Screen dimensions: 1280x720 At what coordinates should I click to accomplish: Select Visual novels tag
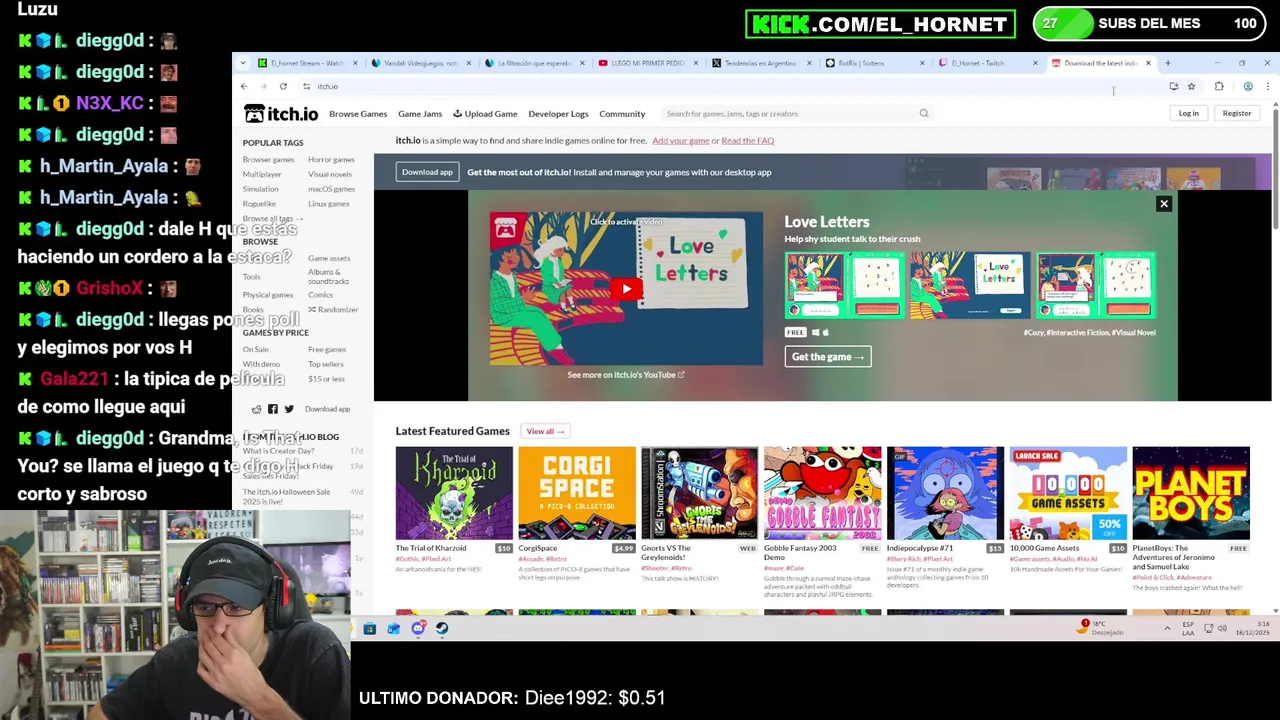(x=330, y=175)
